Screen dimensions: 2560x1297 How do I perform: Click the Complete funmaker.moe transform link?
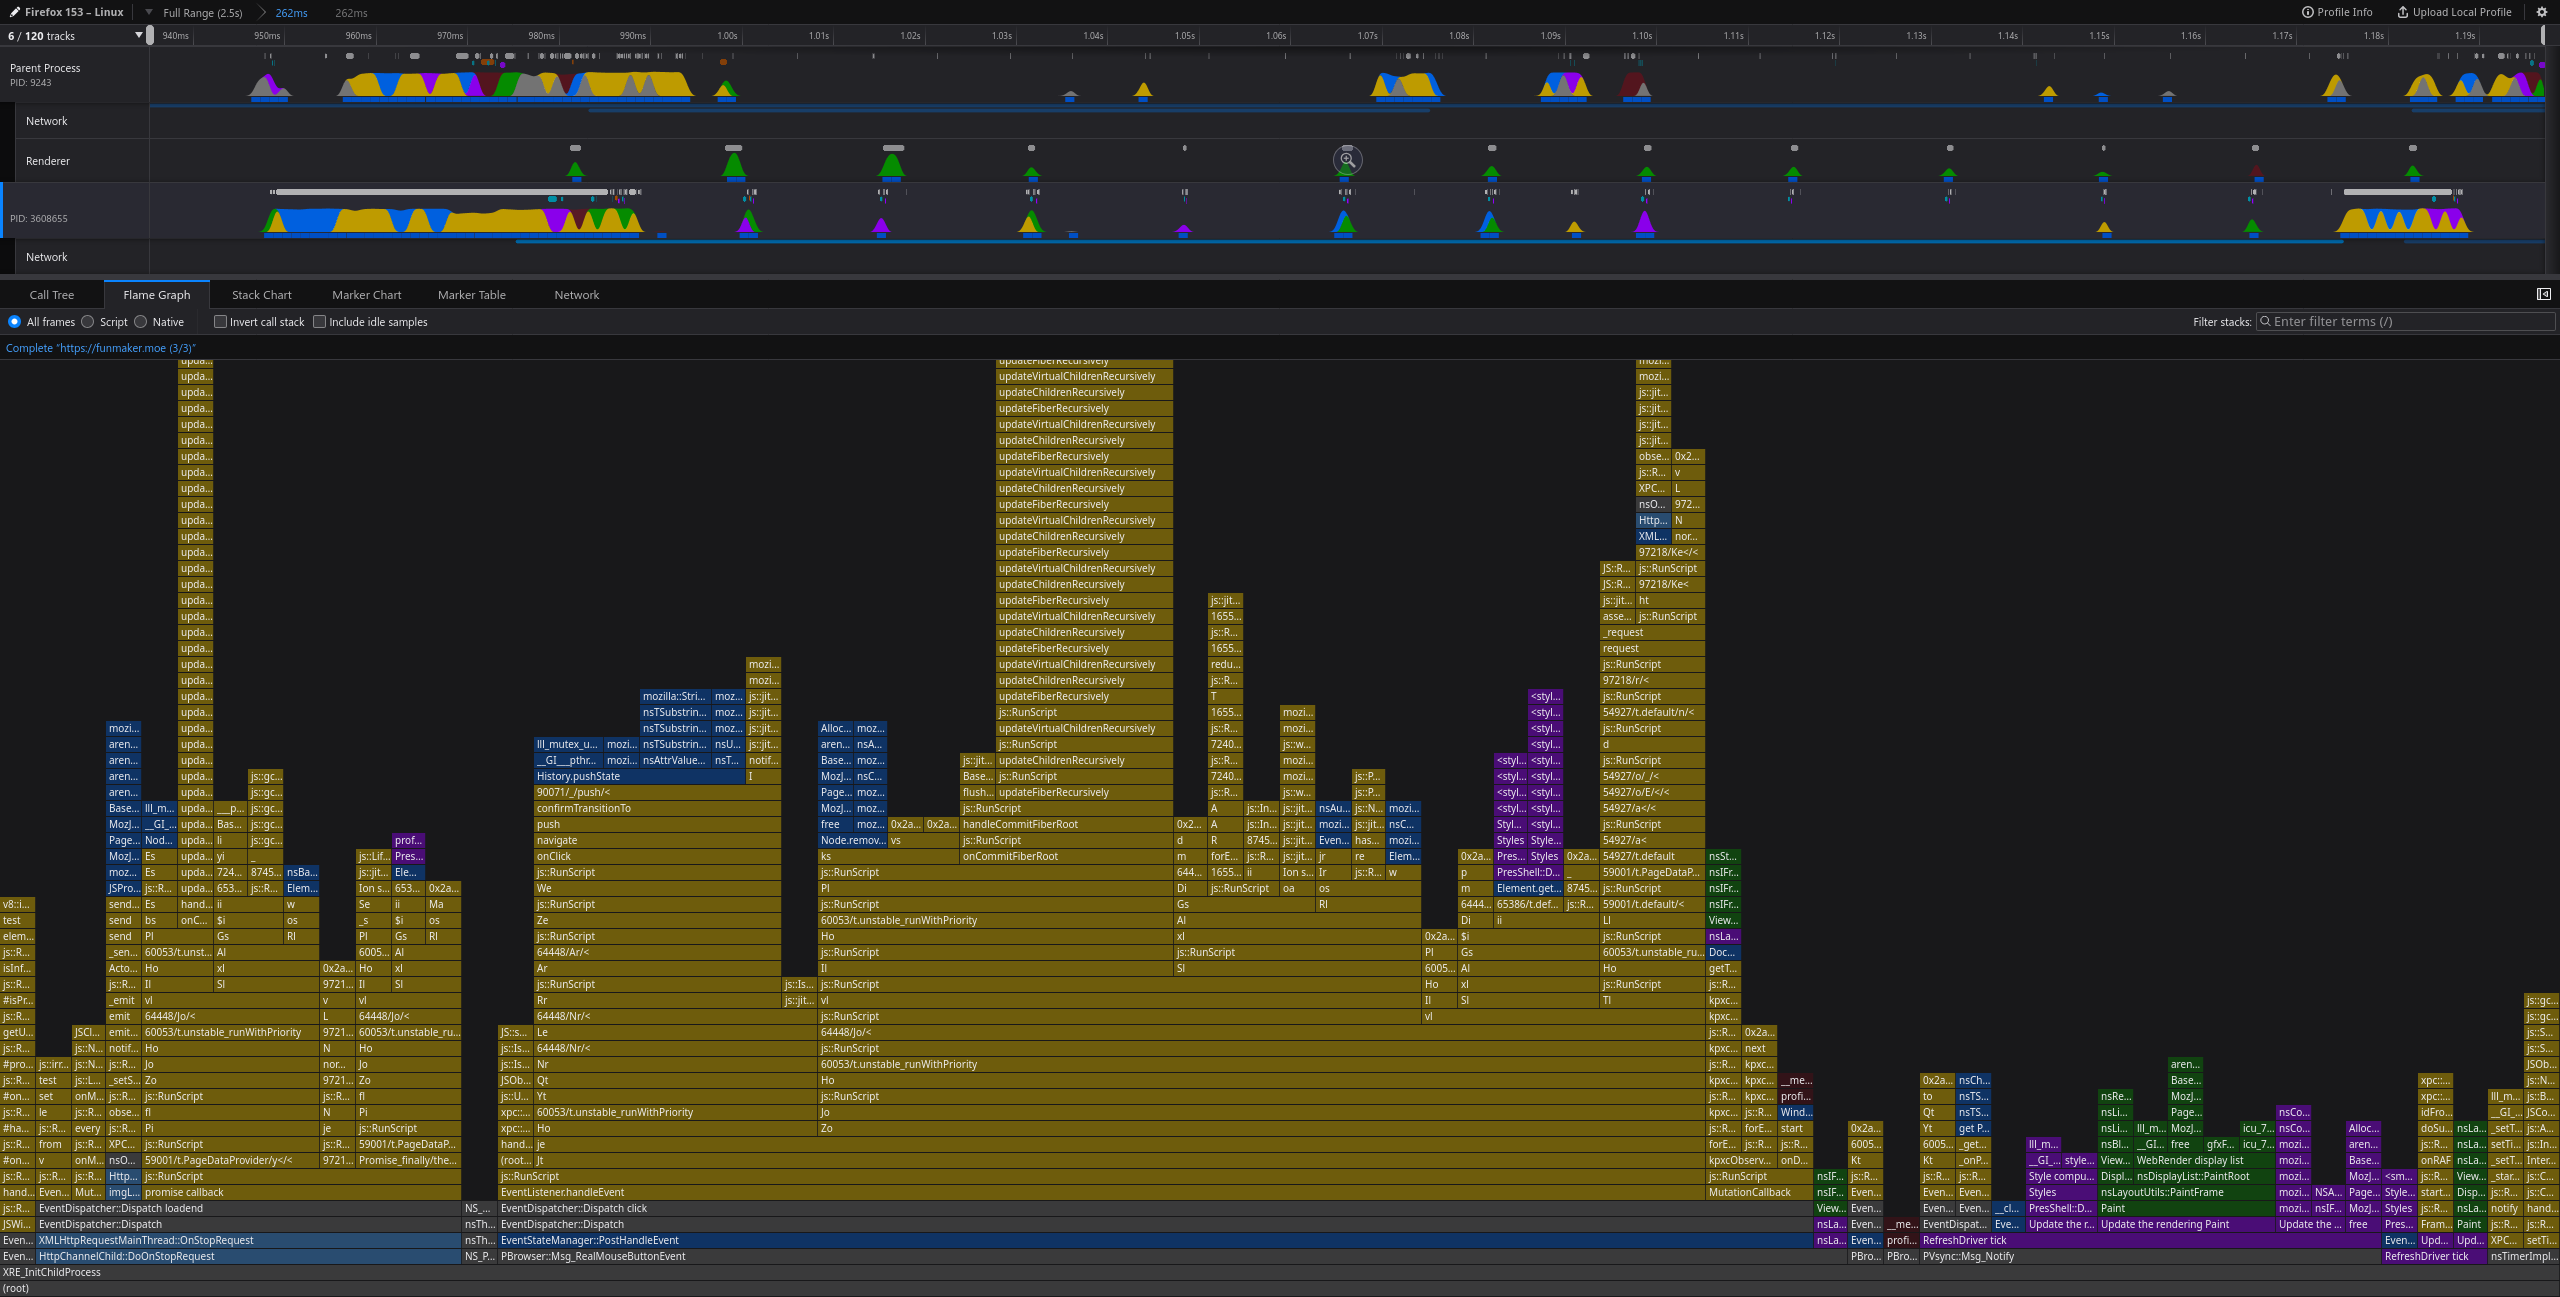[101, 348]
